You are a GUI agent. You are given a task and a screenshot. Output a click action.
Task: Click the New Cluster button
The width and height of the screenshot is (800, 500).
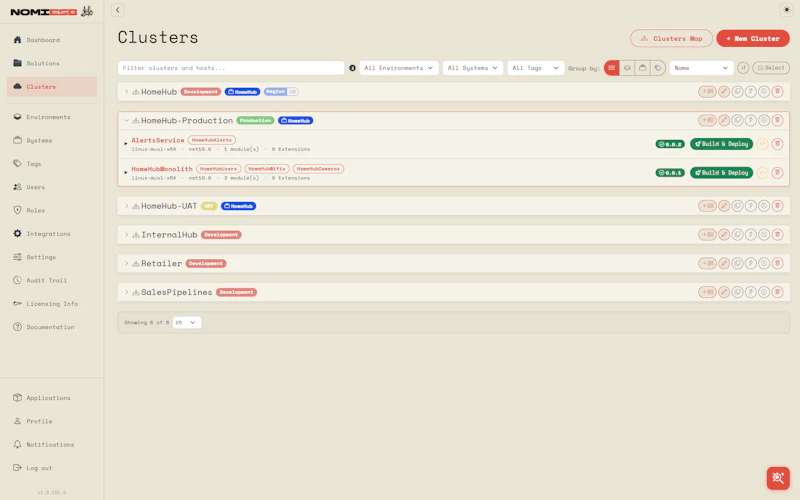[753, 38]
